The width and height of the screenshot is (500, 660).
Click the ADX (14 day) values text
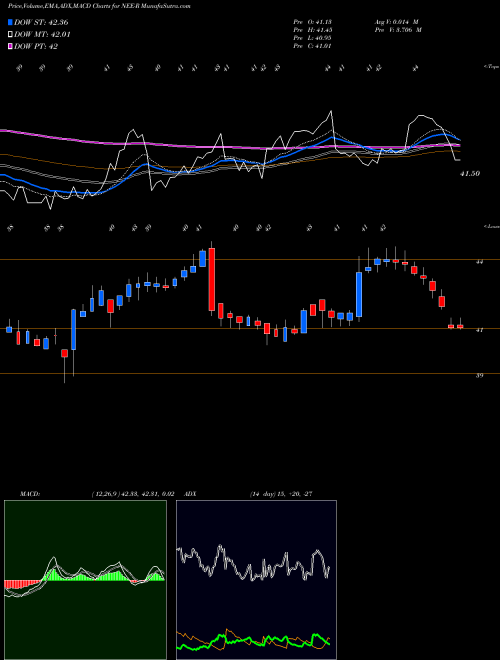tap(281, 494)
